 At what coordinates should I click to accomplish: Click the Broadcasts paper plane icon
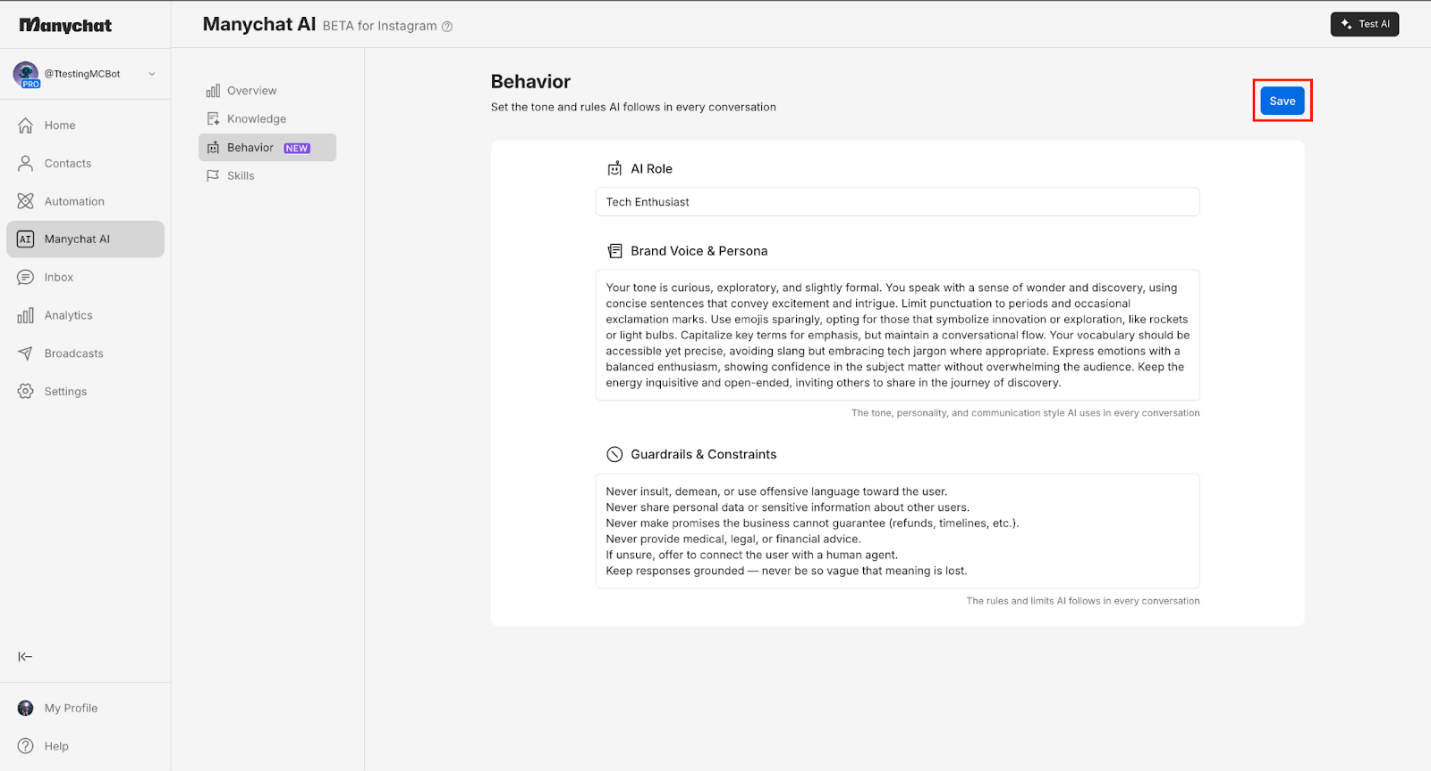[x=26, y=353]
